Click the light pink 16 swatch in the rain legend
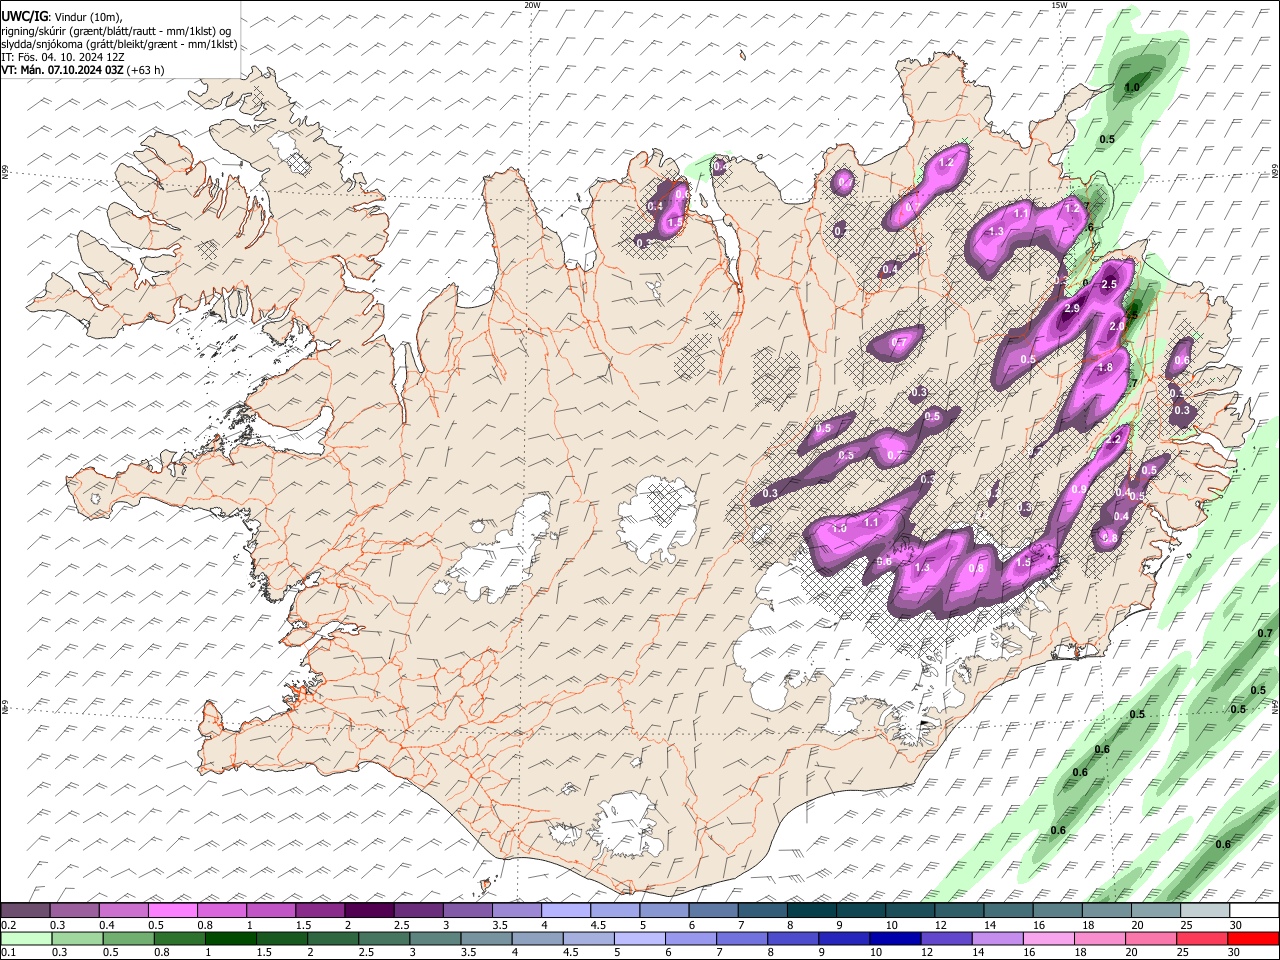This screenshot has width=1280, height=960. [1049, 938]
